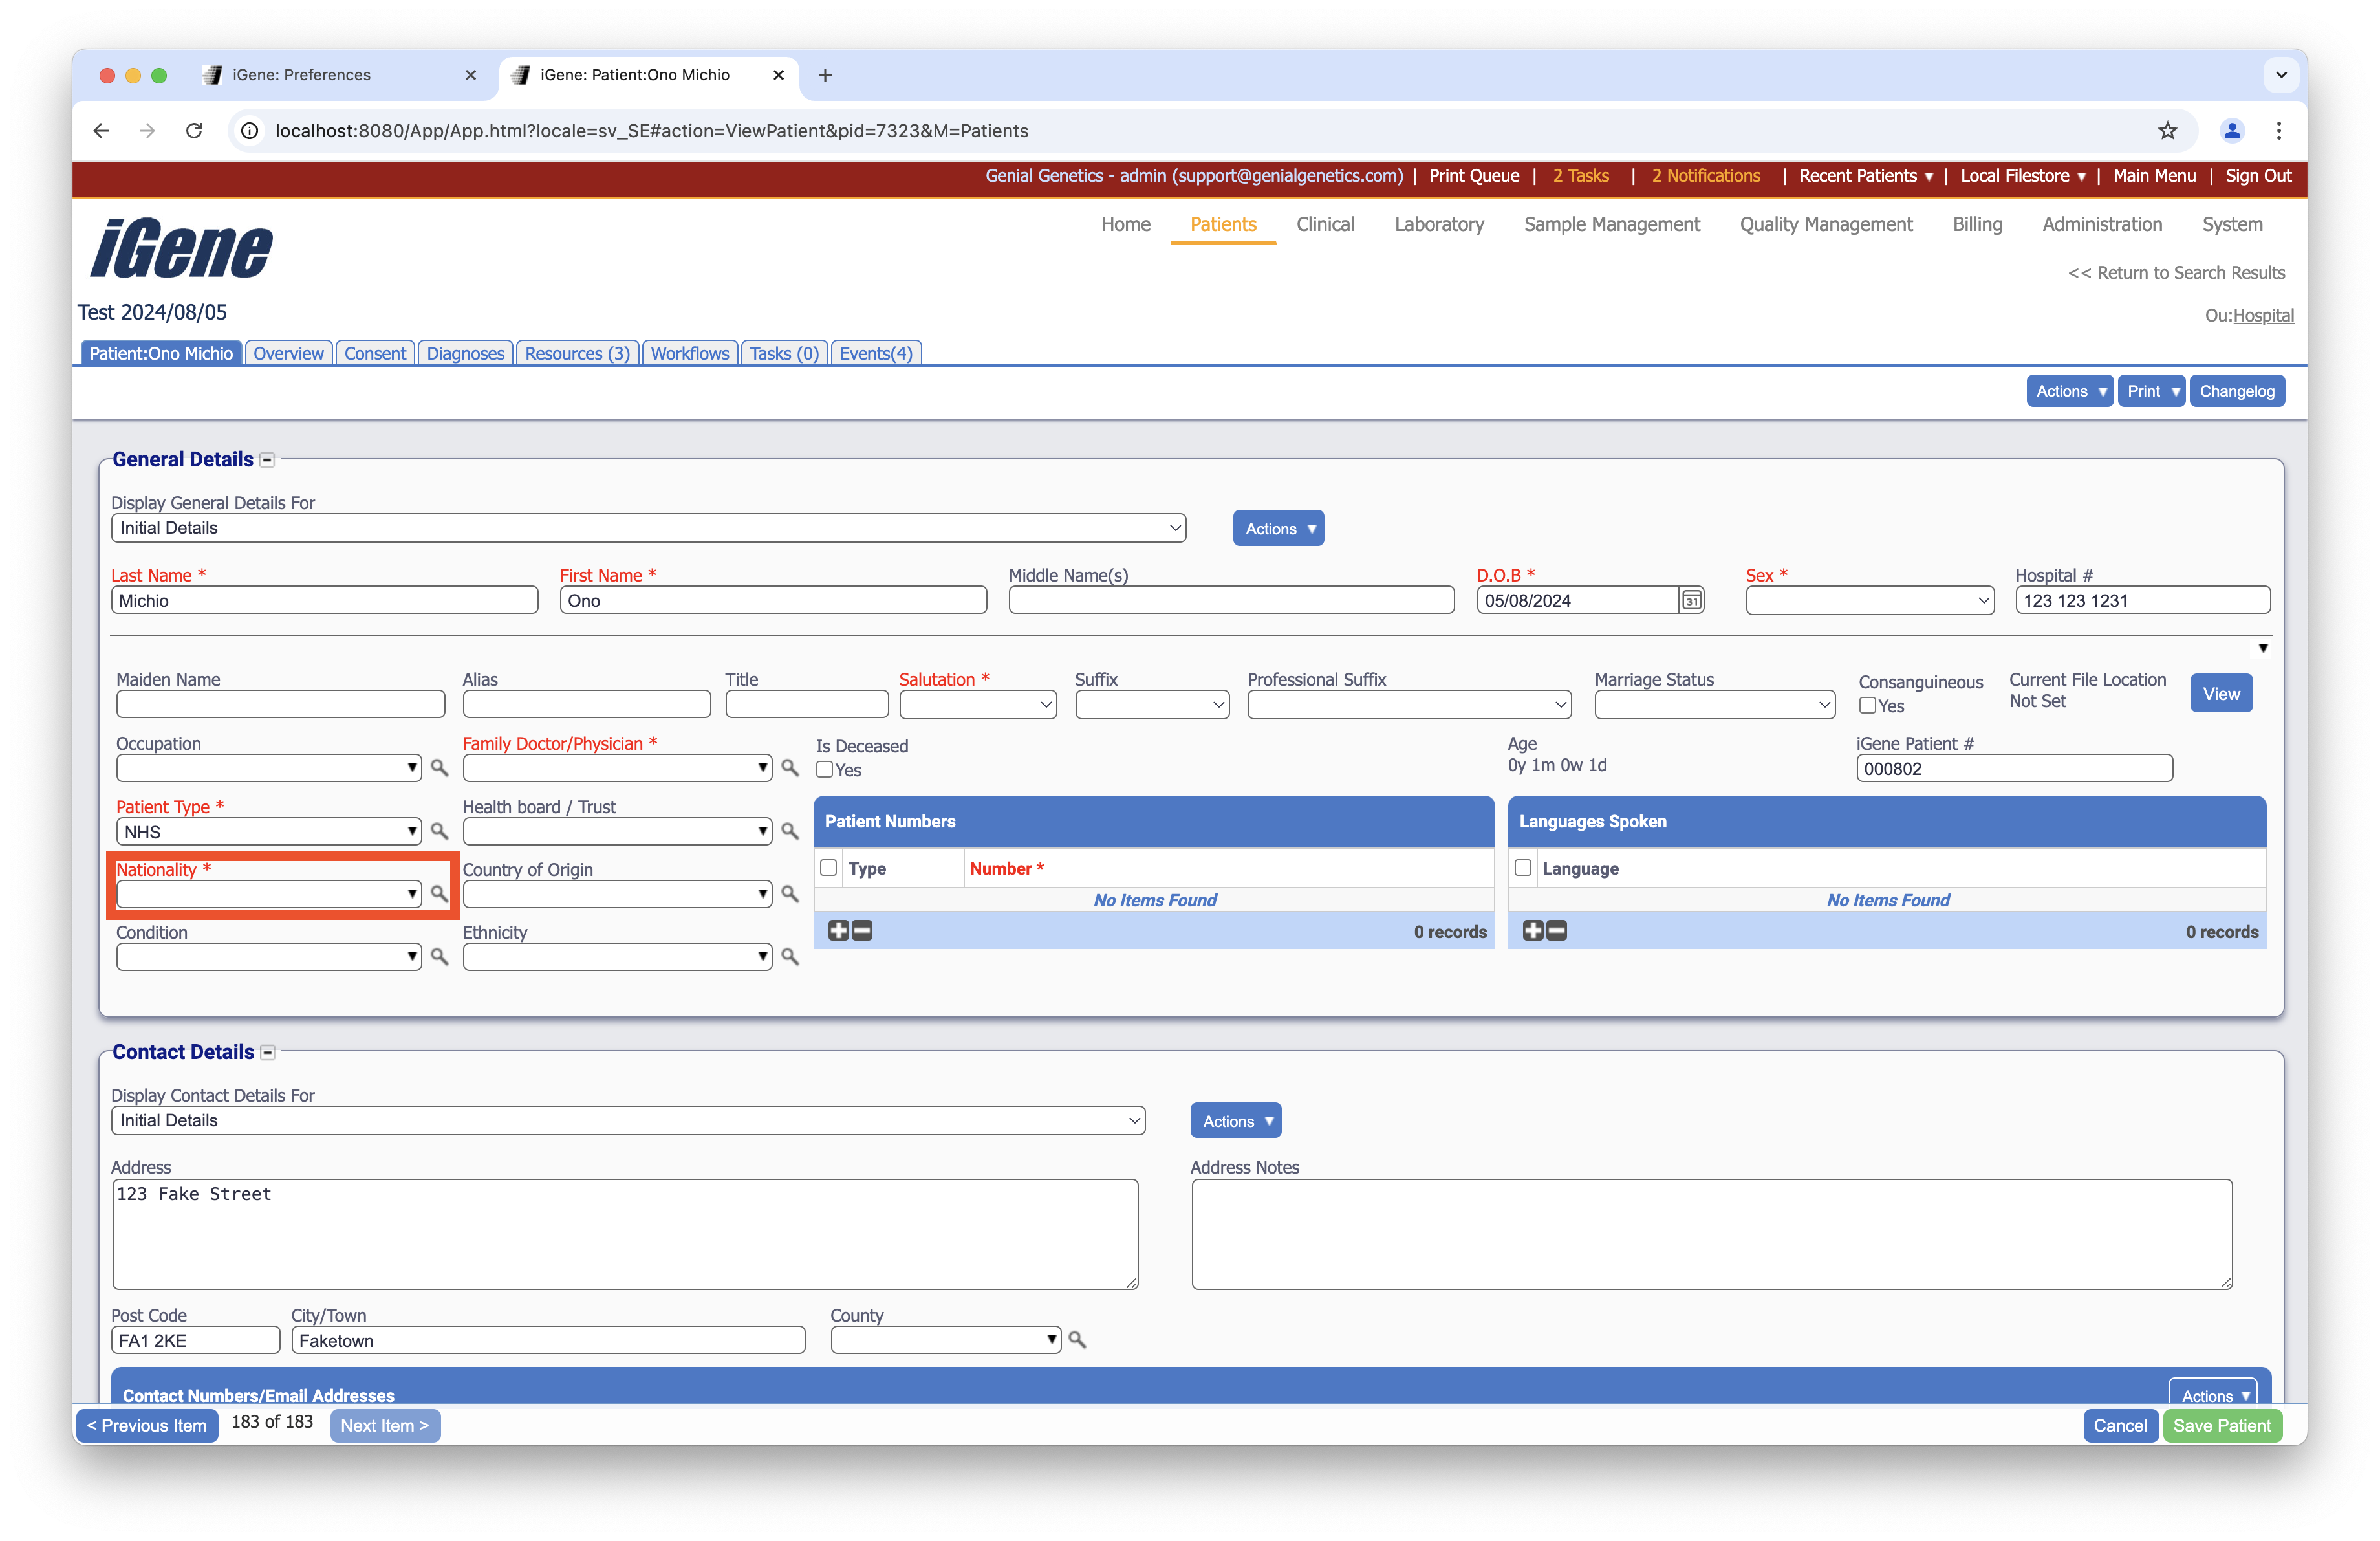
Task: Collapse the General Details section
Action: [x=267, y=460]
